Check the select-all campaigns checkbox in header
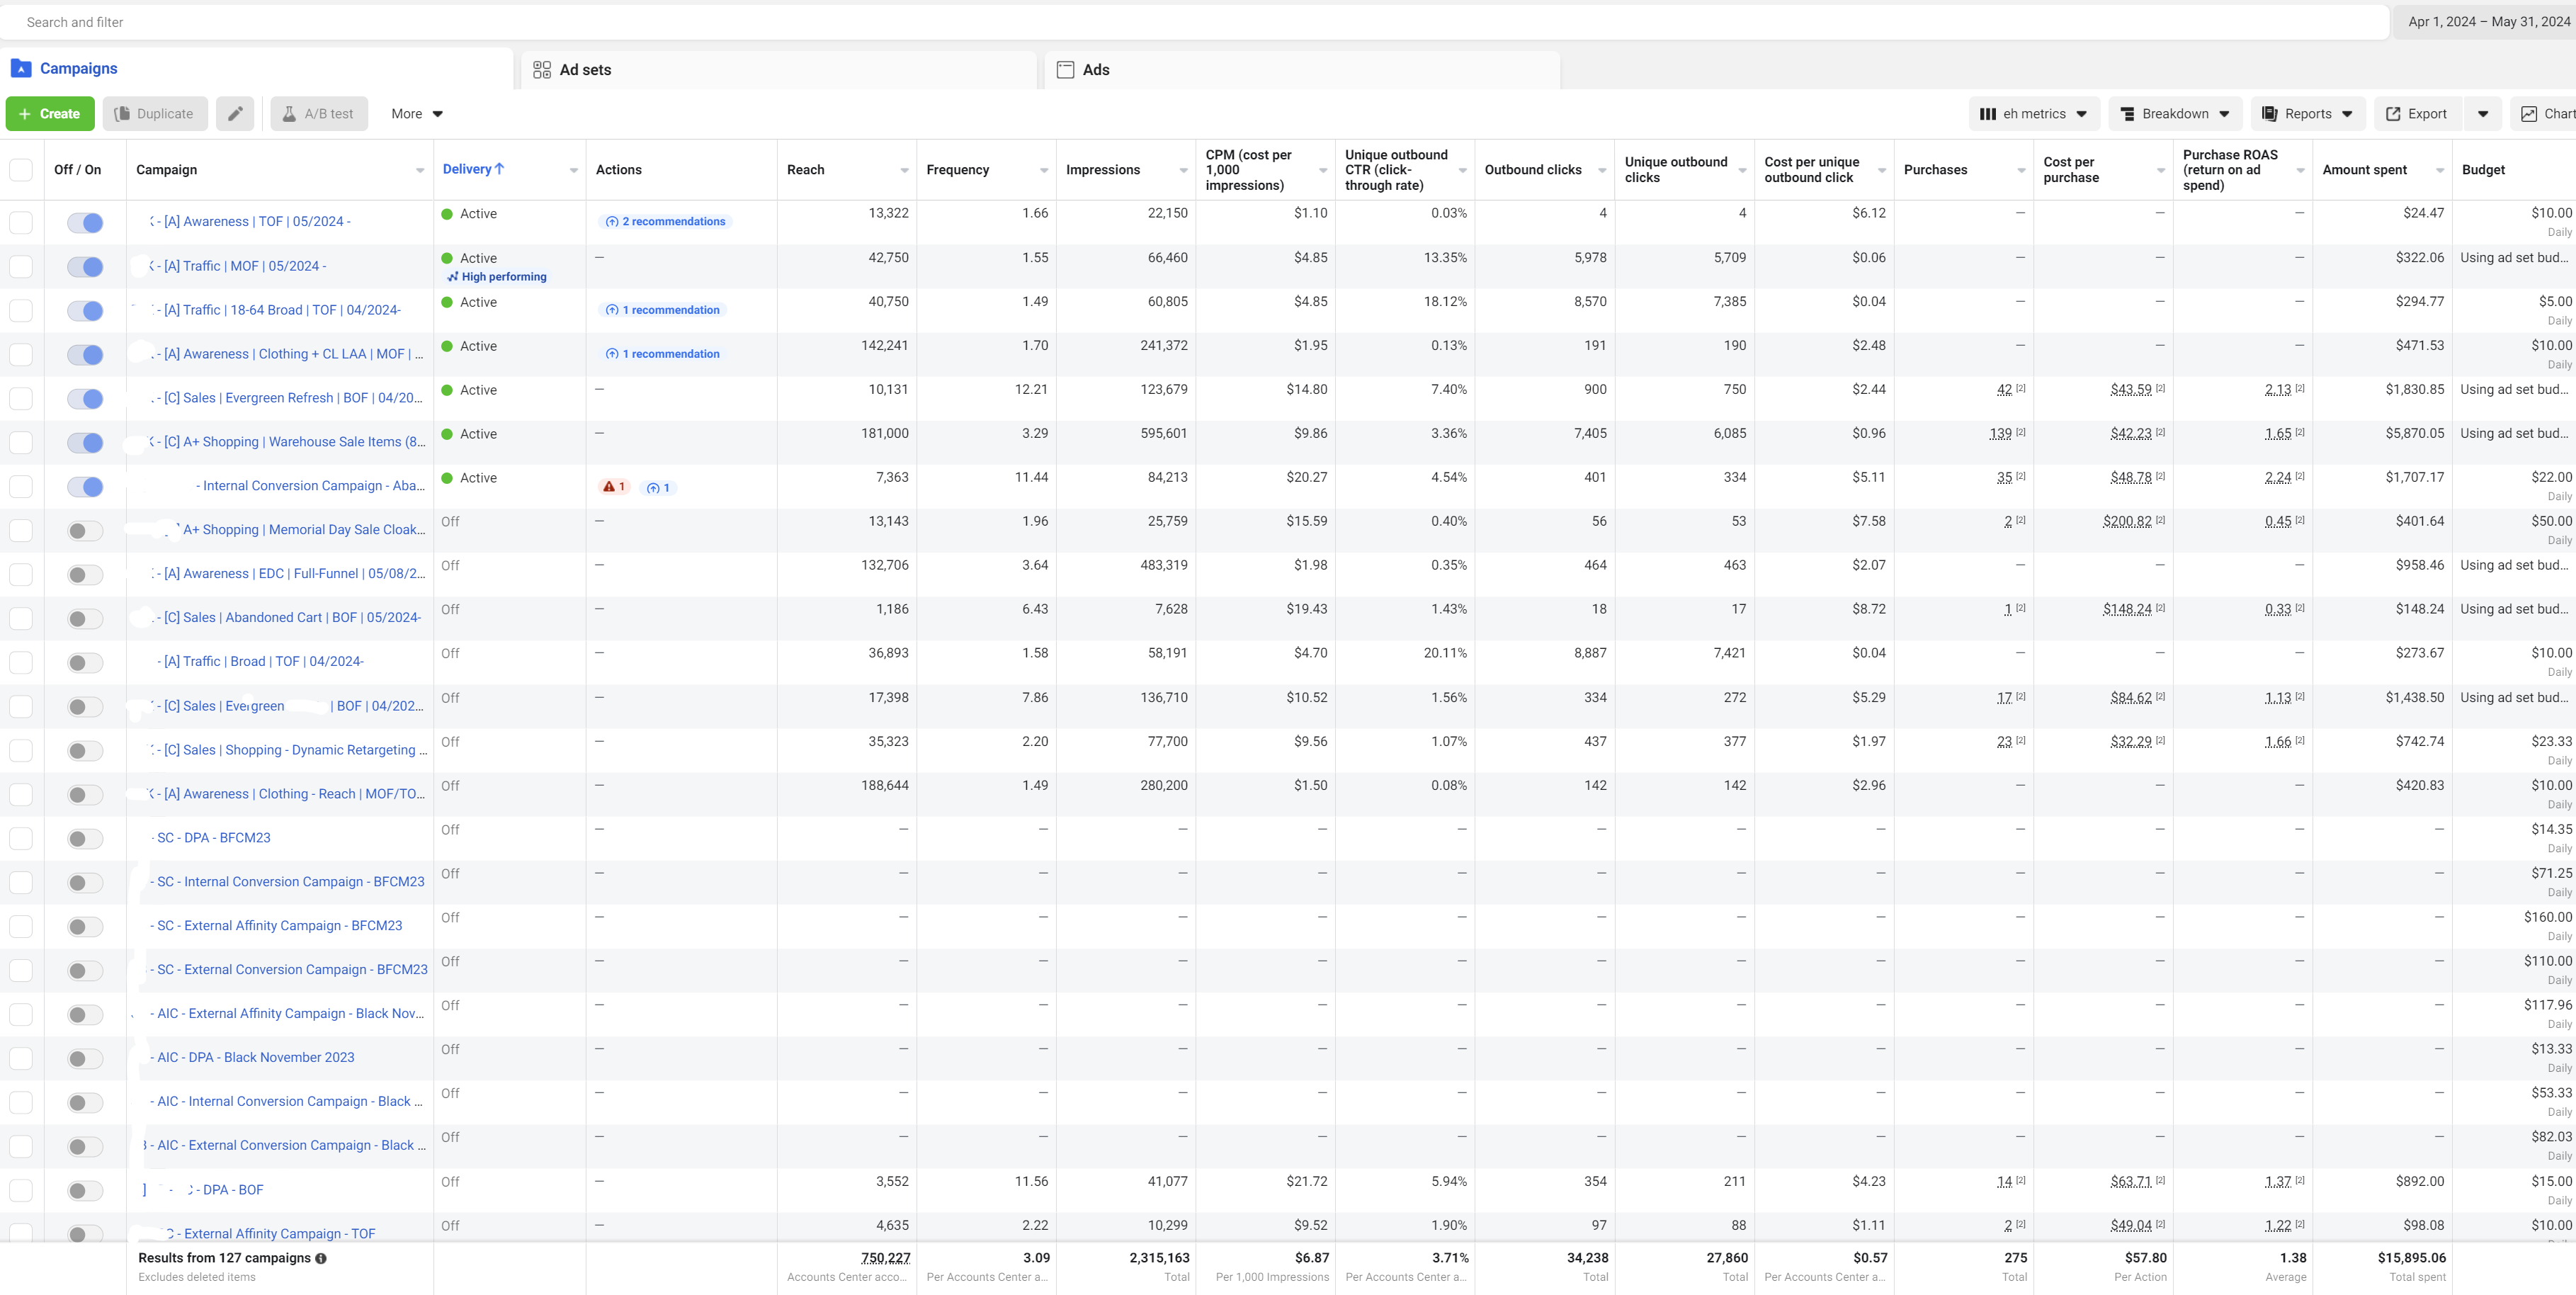The width and height of the screenshot is (2576, 1295). (x=21, y=170)
